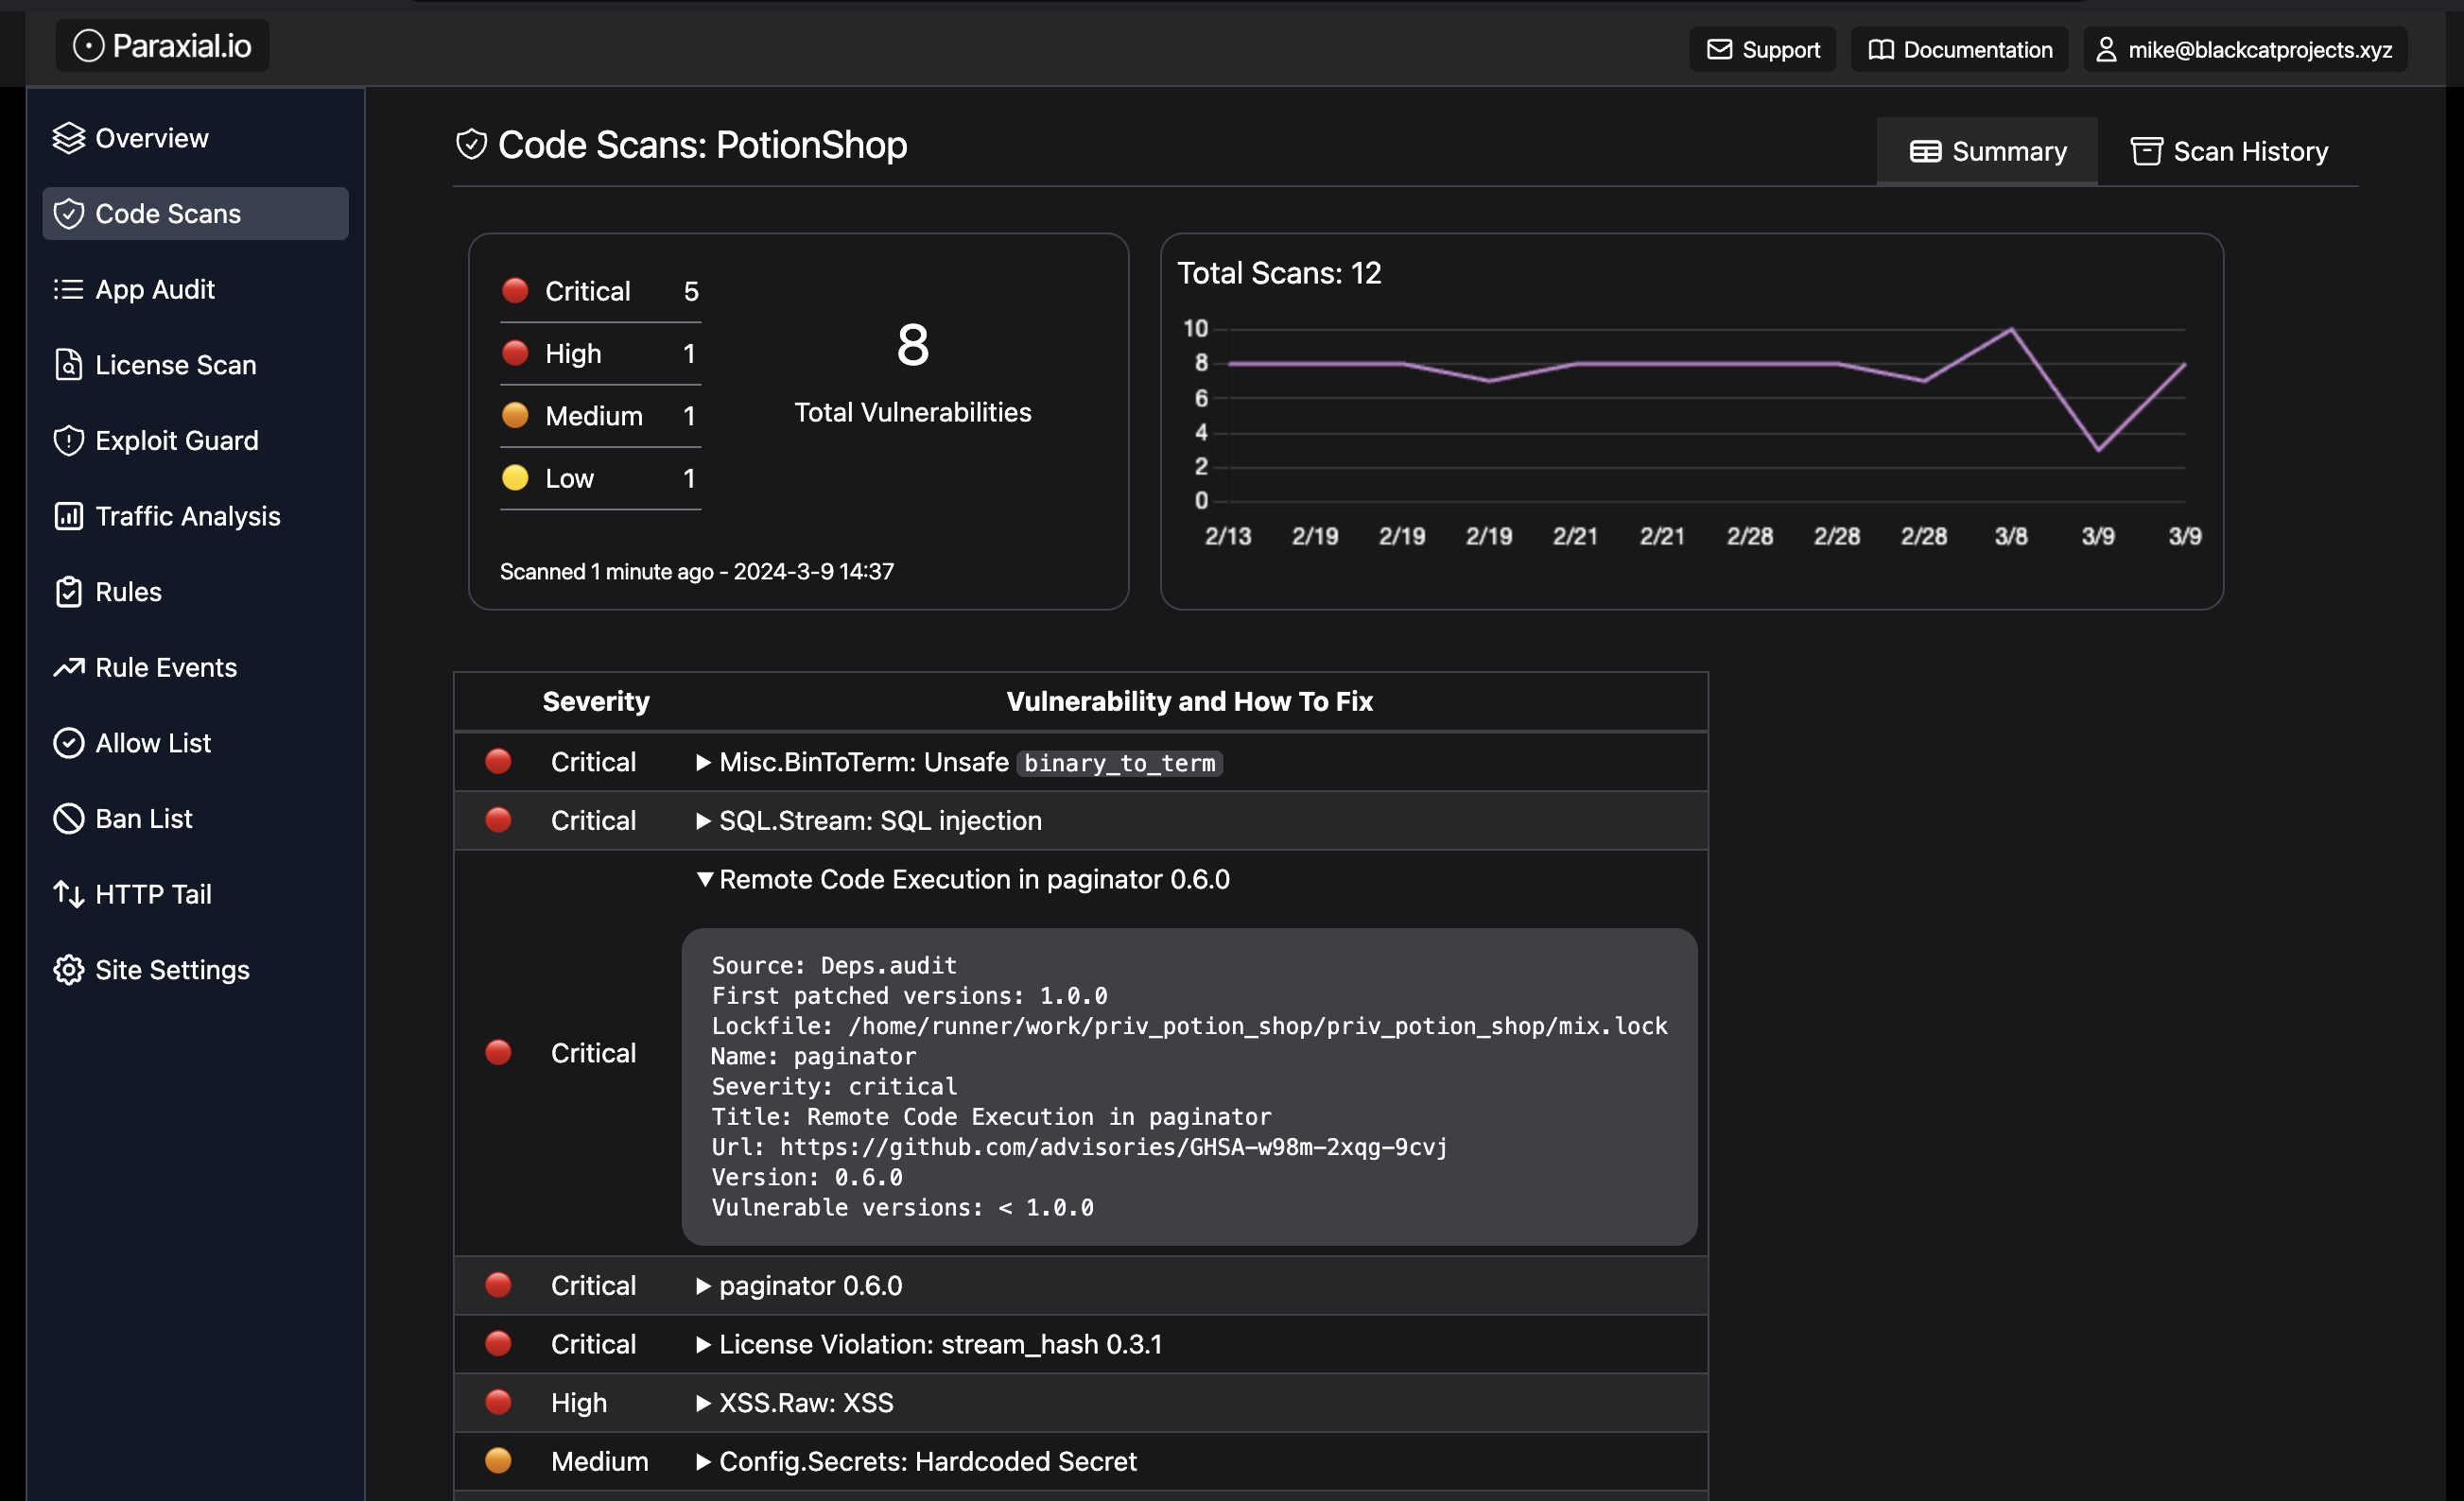Screen dimensions: 2464x1501
Task: Click the Low severity yellow dot in summary
Action: pos(515,478)
